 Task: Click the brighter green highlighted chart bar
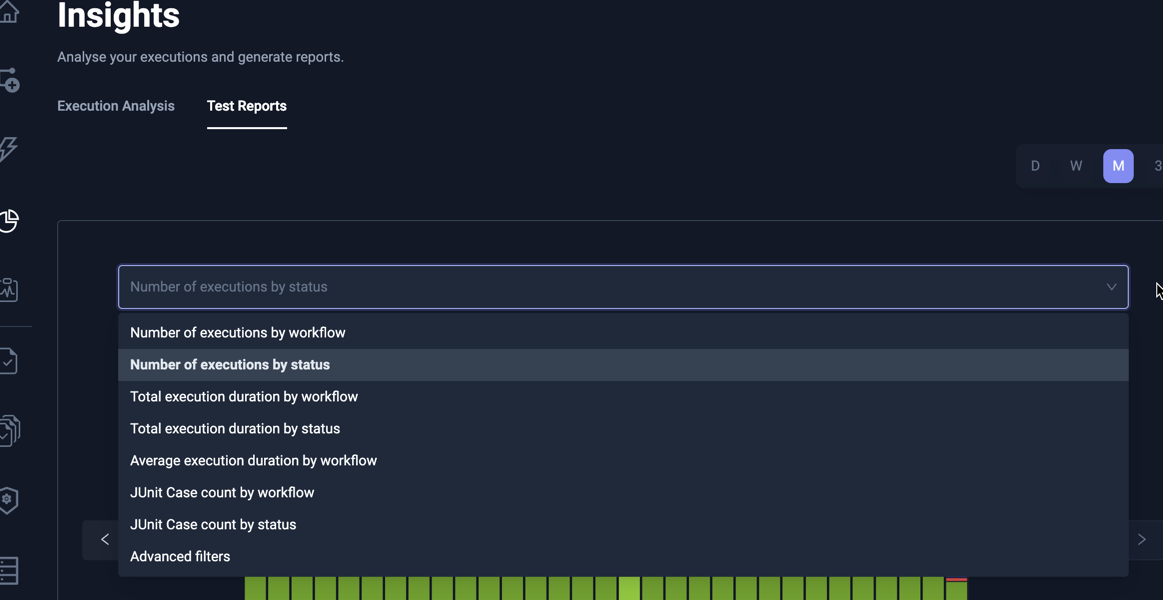point(630,589)
